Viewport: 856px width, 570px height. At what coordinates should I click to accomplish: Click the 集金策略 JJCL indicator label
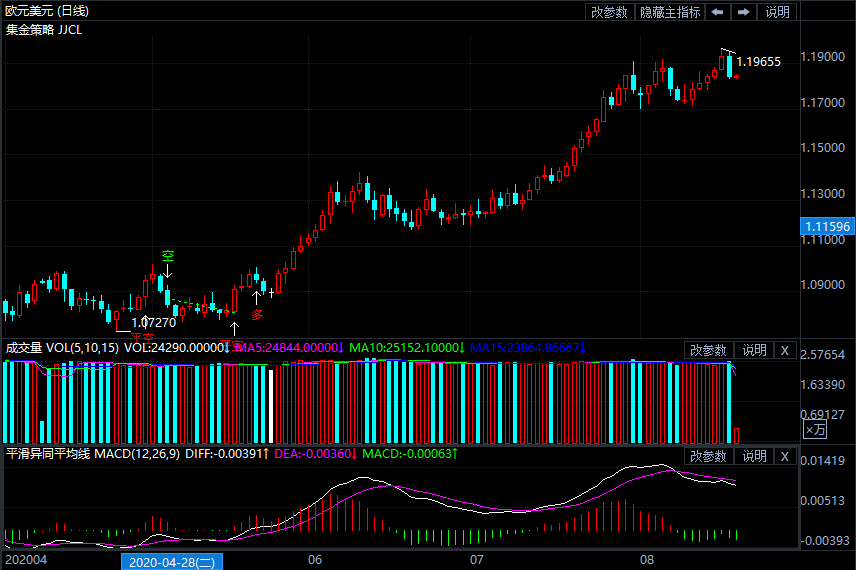[44, 30]
